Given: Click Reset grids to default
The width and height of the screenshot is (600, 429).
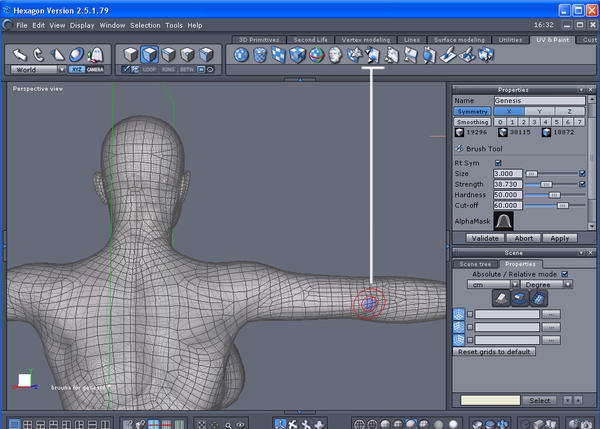Looking at the screenshot, I should tap(496, 352).
